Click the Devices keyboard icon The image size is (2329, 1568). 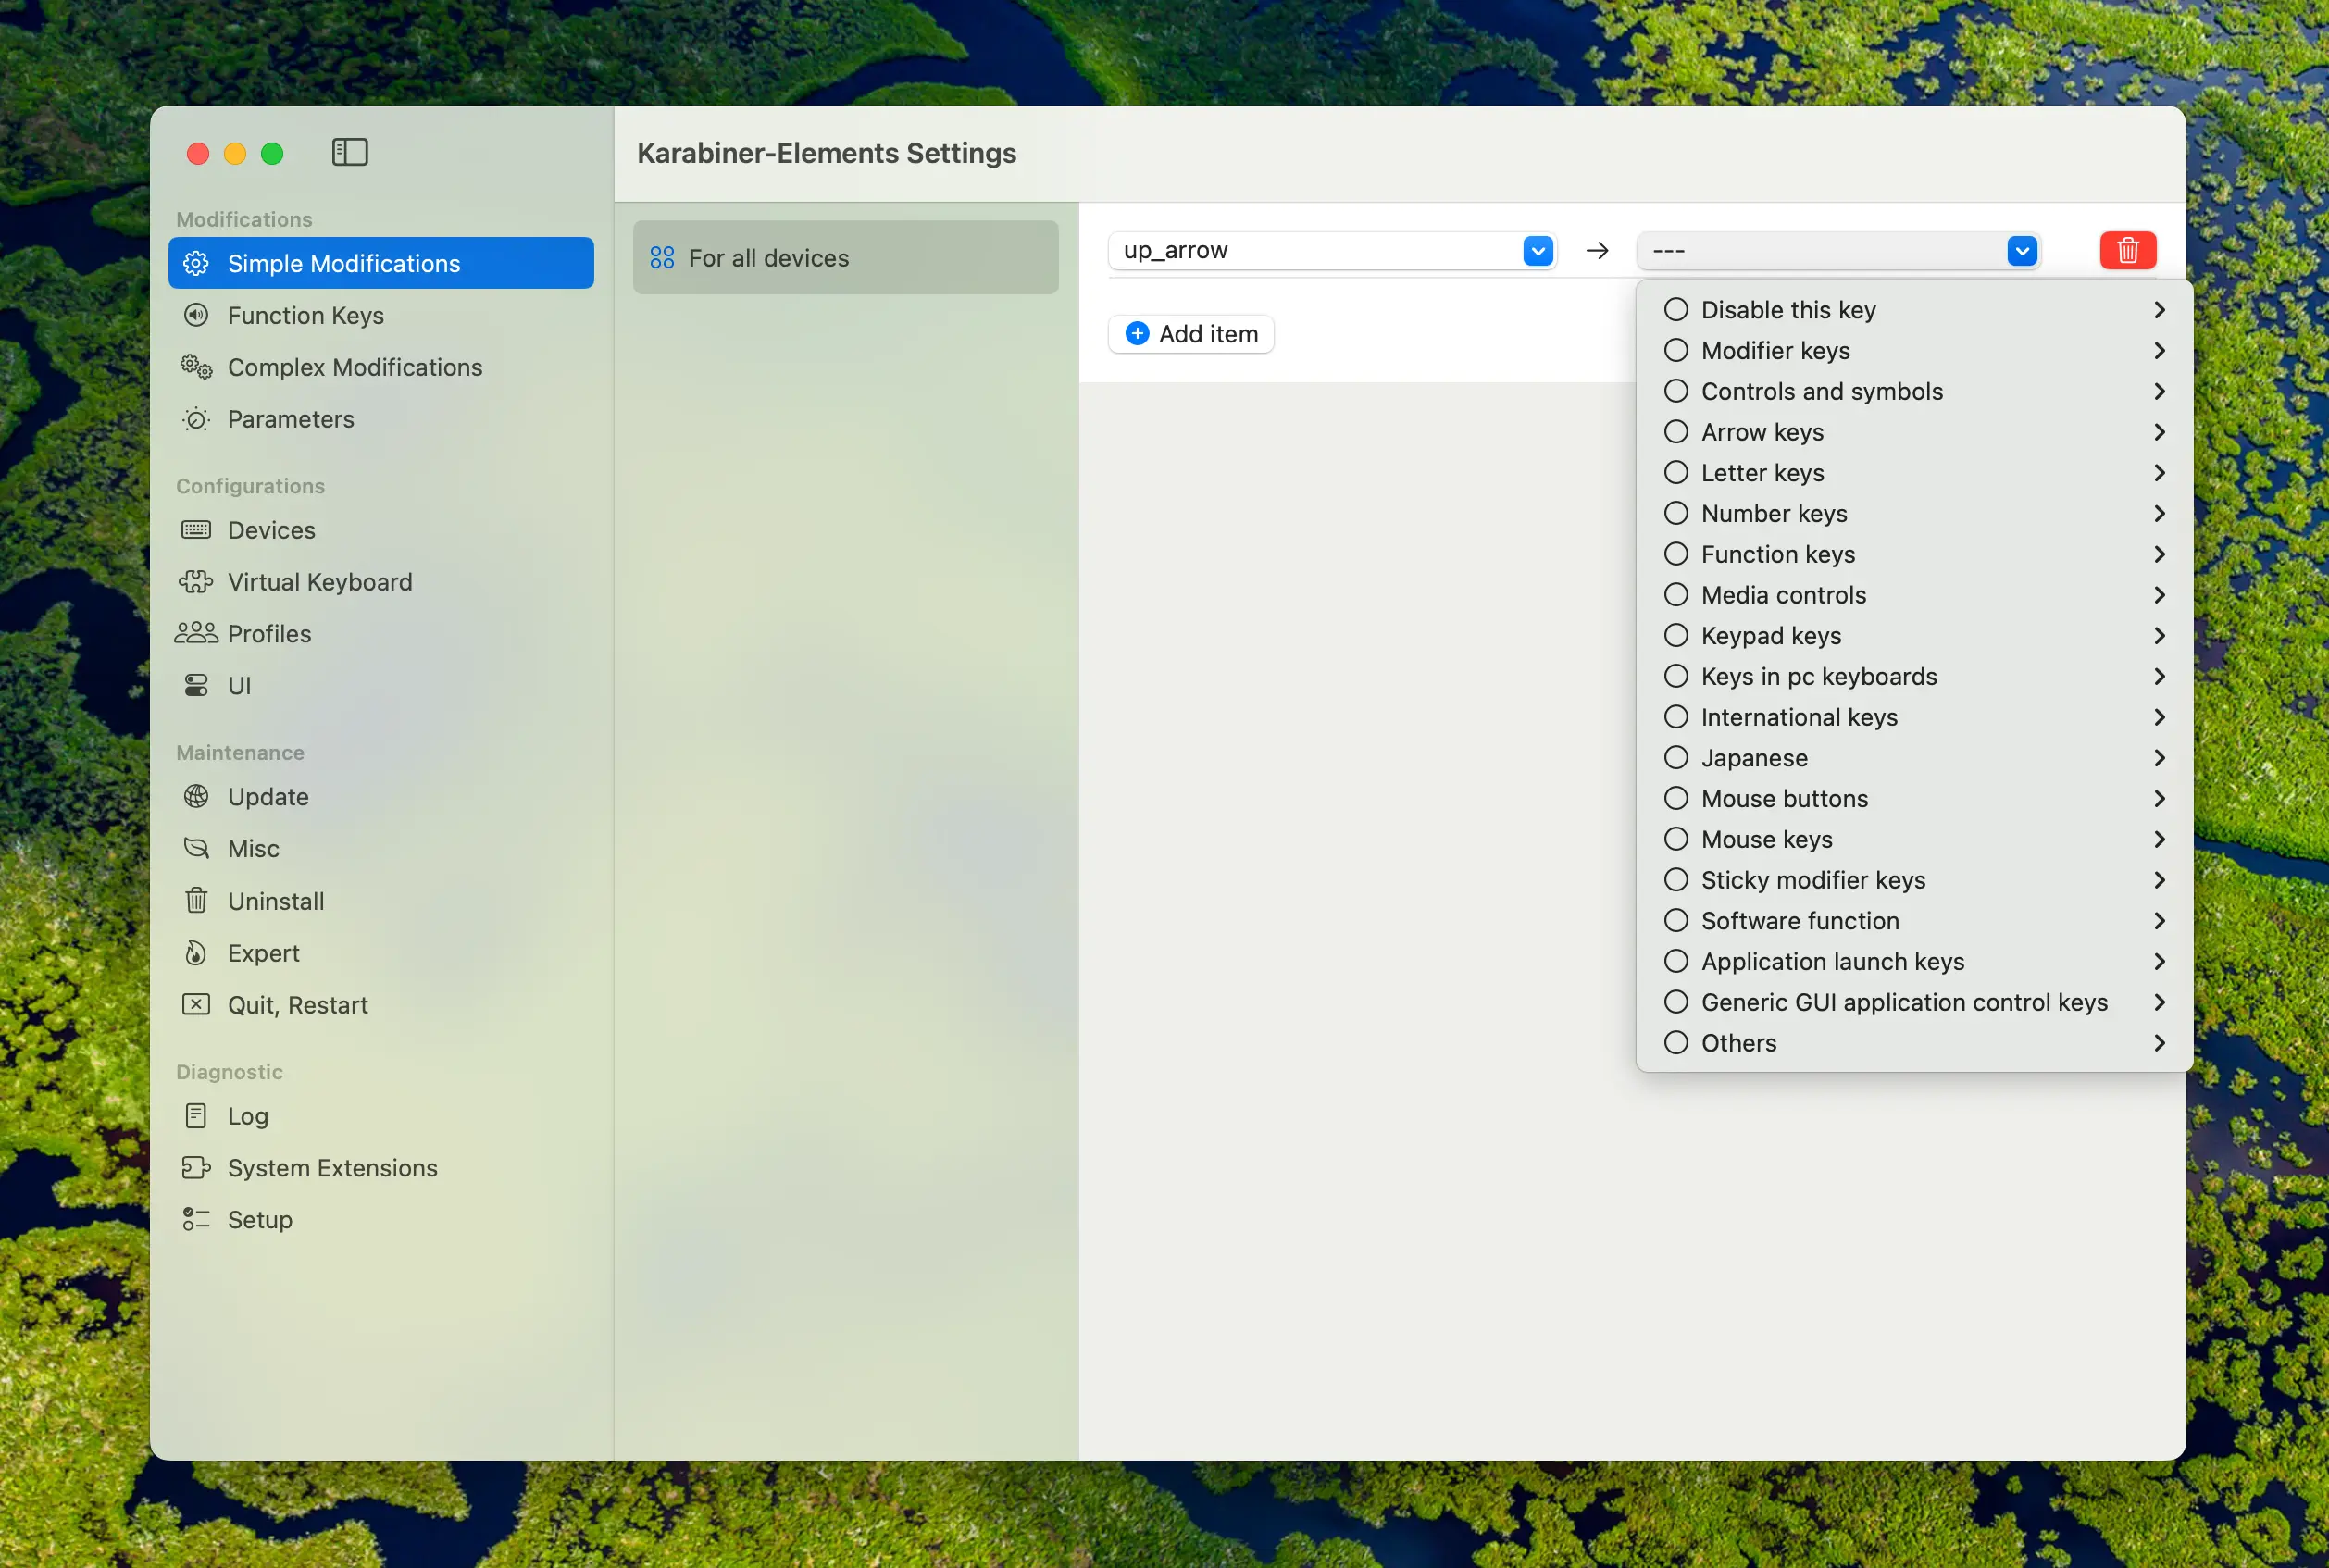tap(196, 530)
